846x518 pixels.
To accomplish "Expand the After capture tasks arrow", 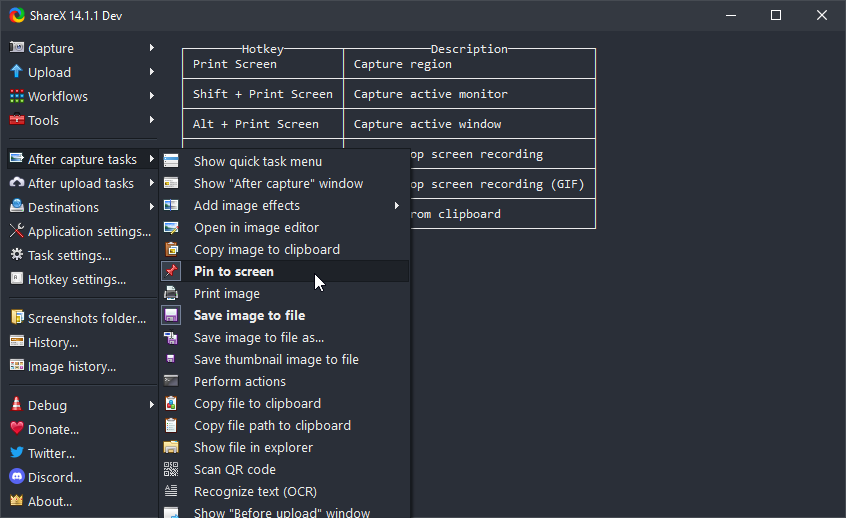I will point(152,159).
